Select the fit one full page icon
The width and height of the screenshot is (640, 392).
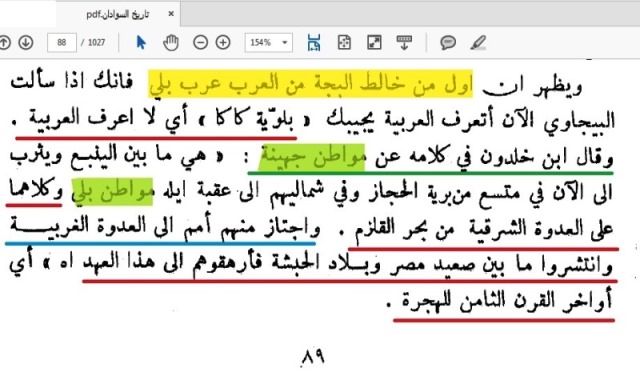coord(344,42)
